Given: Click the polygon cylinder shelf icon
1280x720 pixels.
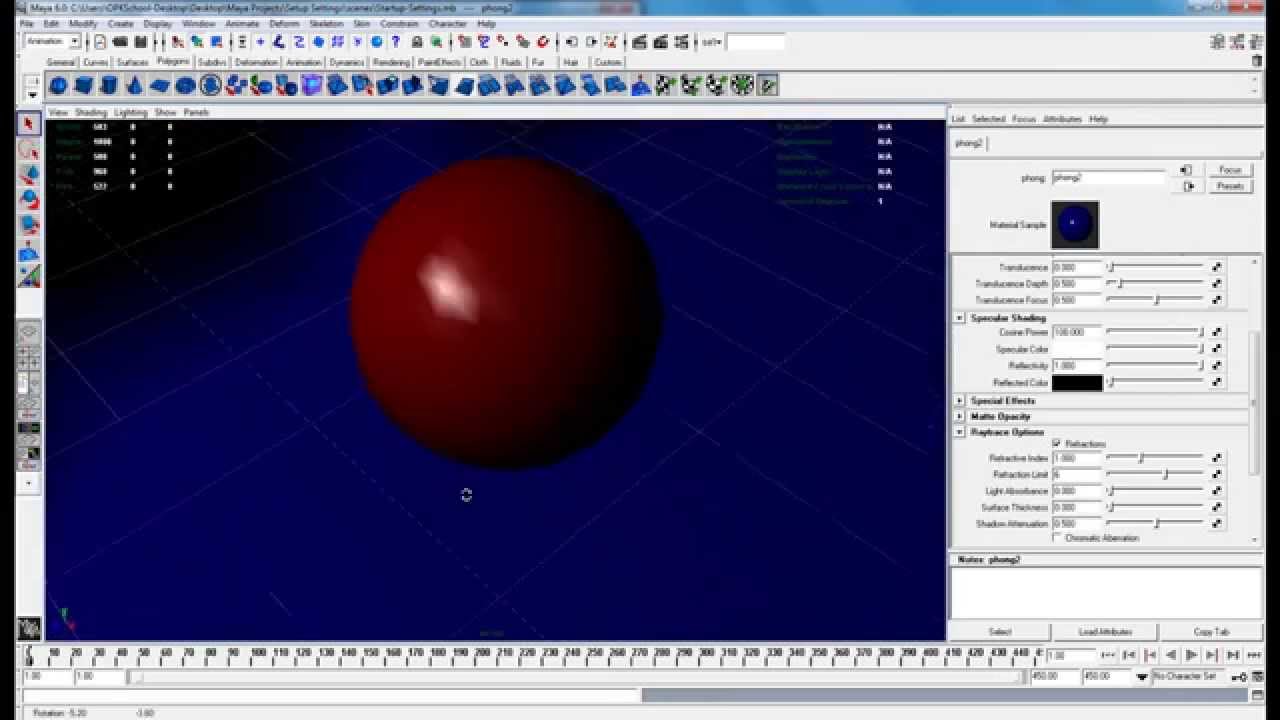Looking at the screenshot, I should (x=109, y=86).
